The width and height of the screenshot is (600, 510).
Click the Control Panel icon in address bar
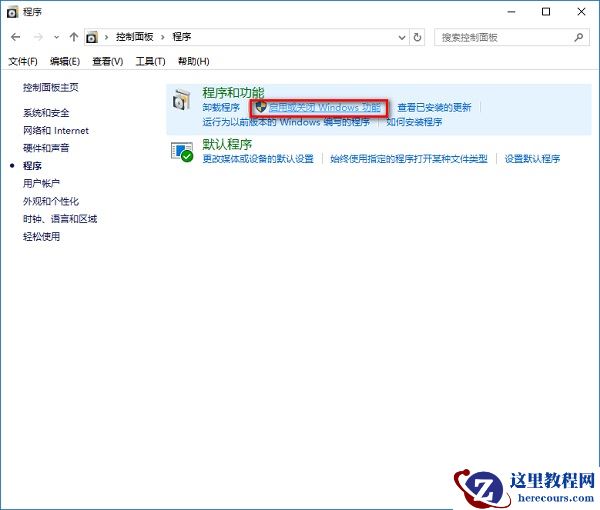click(92, 37)
